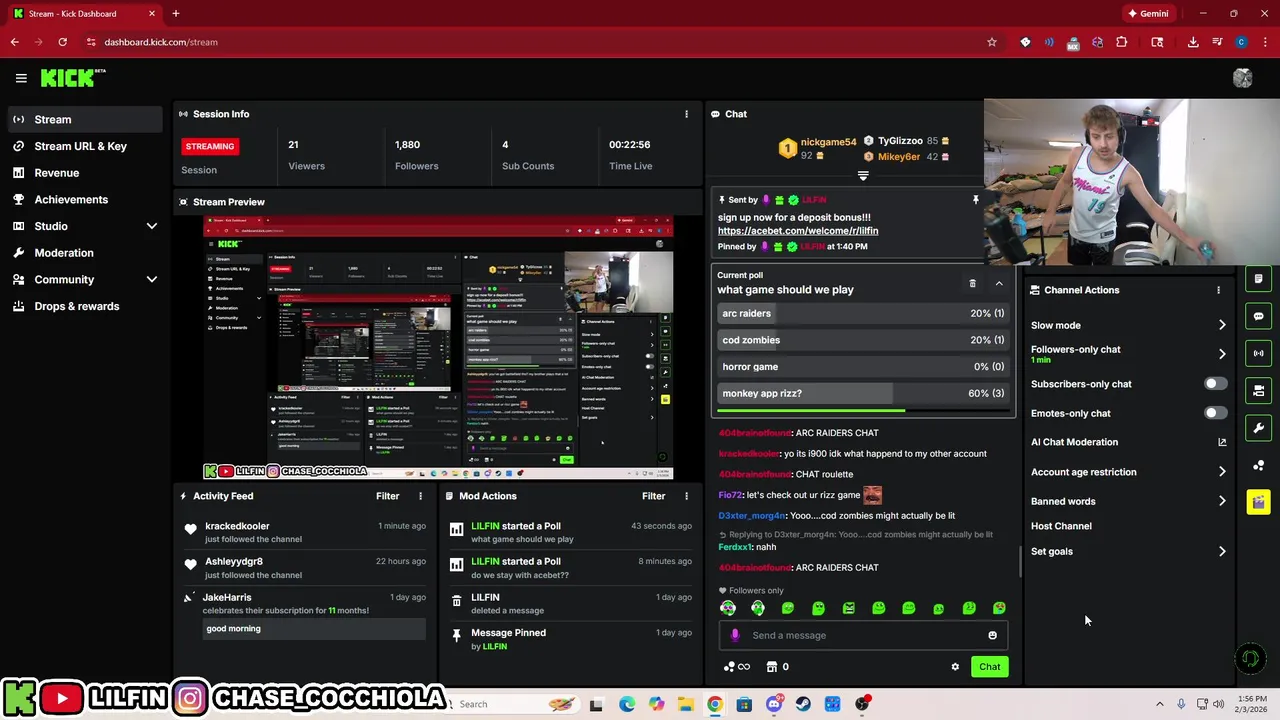Select the Message Pinned entry in Mod Actions
1280x720 pixels.
pos(569,639)
